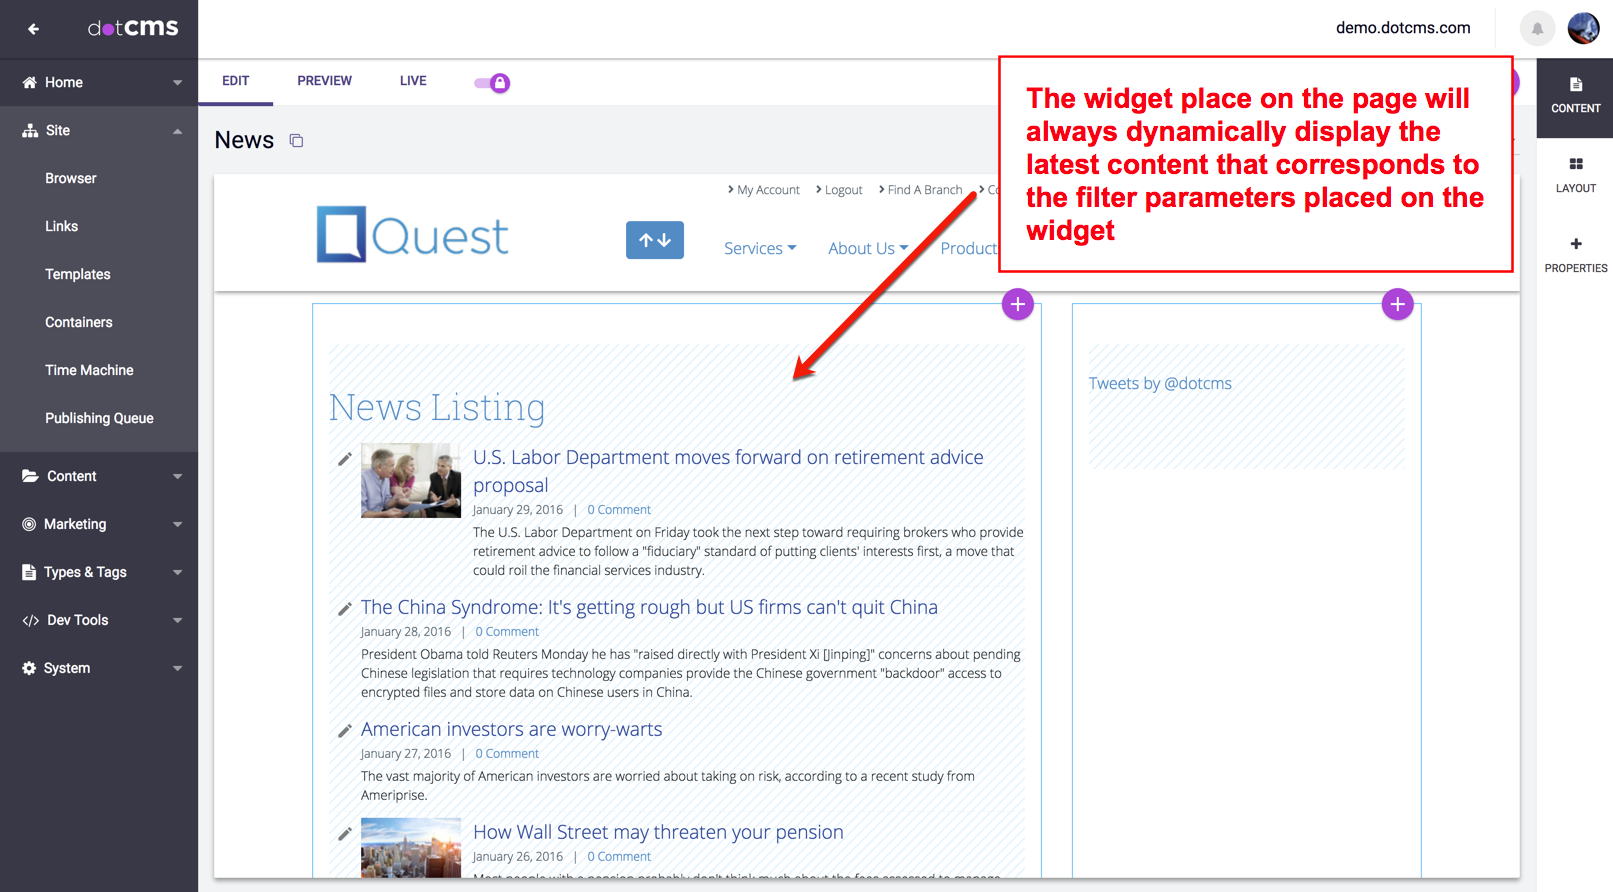The image size is (1613, 892).
Task: Open the Properties panel
Action: 1575,255
